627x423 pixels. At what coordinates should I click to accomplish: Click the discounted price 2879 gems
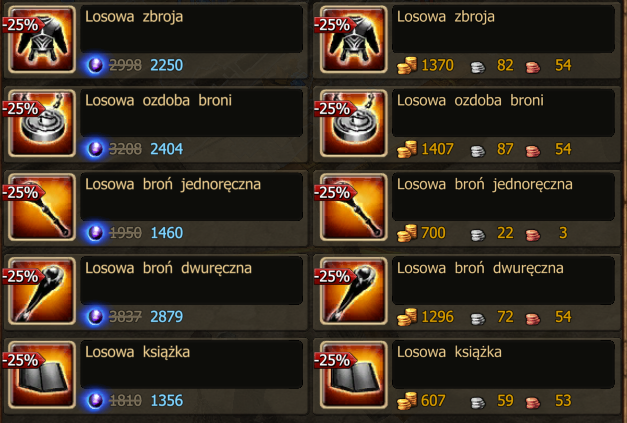pyautogui.click(x=166, y=317)
